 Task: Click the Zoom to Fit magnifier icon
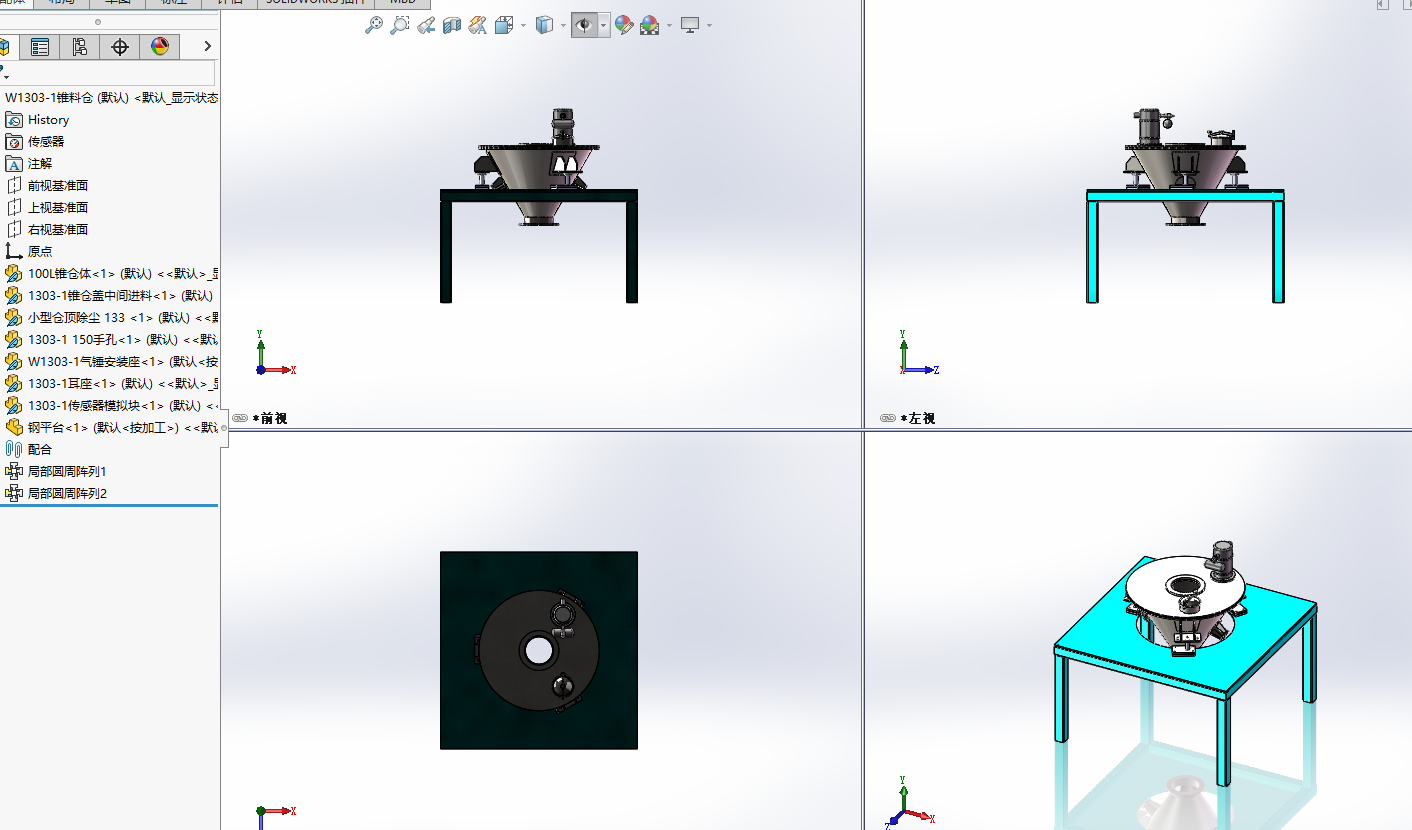pos(373,25)
